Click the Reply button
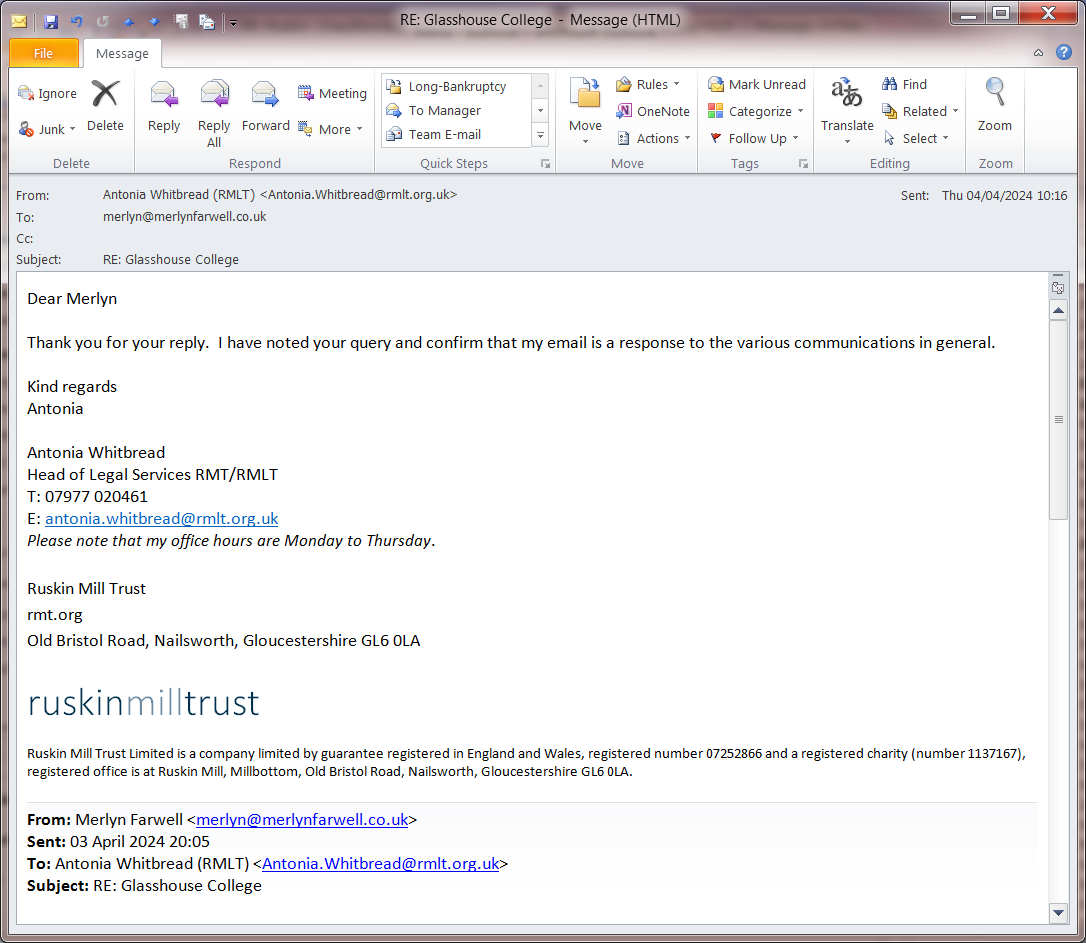This screenshot has height=943, width=1086. tap(164, 106)
